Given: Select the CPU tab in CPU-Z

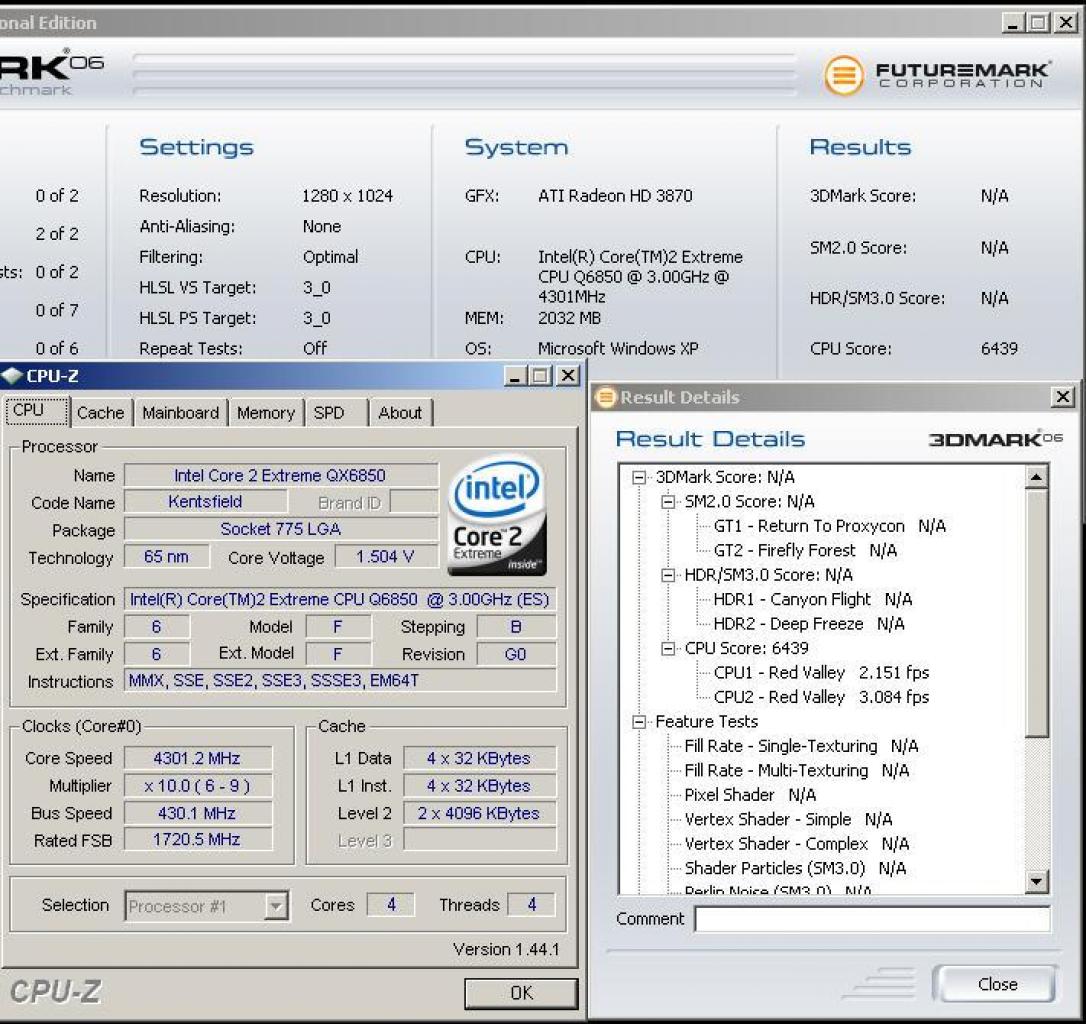Looking at the screenshot, I should point(37,410).
